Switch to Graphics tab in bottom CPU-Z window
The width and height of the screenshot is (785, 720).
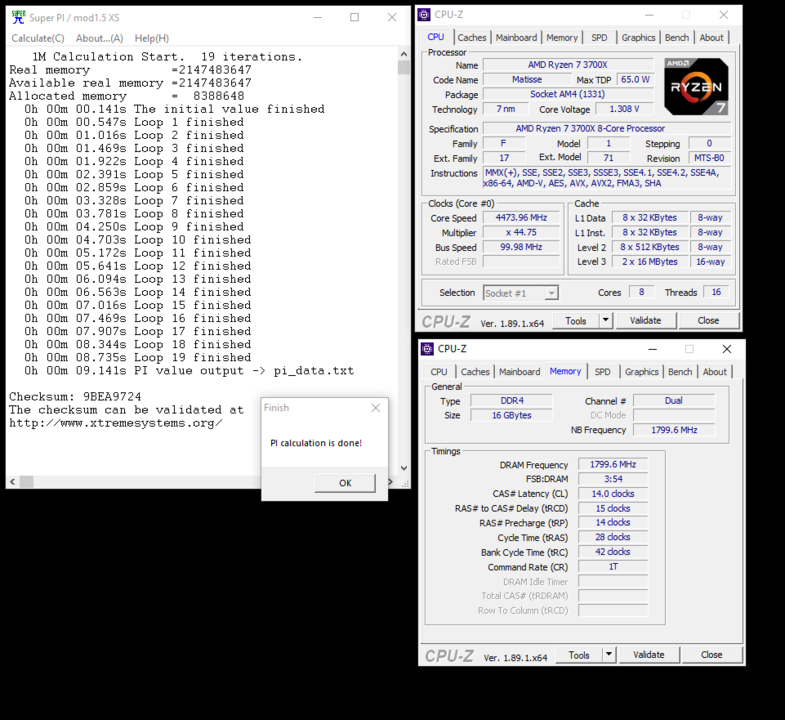(x=641, y=372)
